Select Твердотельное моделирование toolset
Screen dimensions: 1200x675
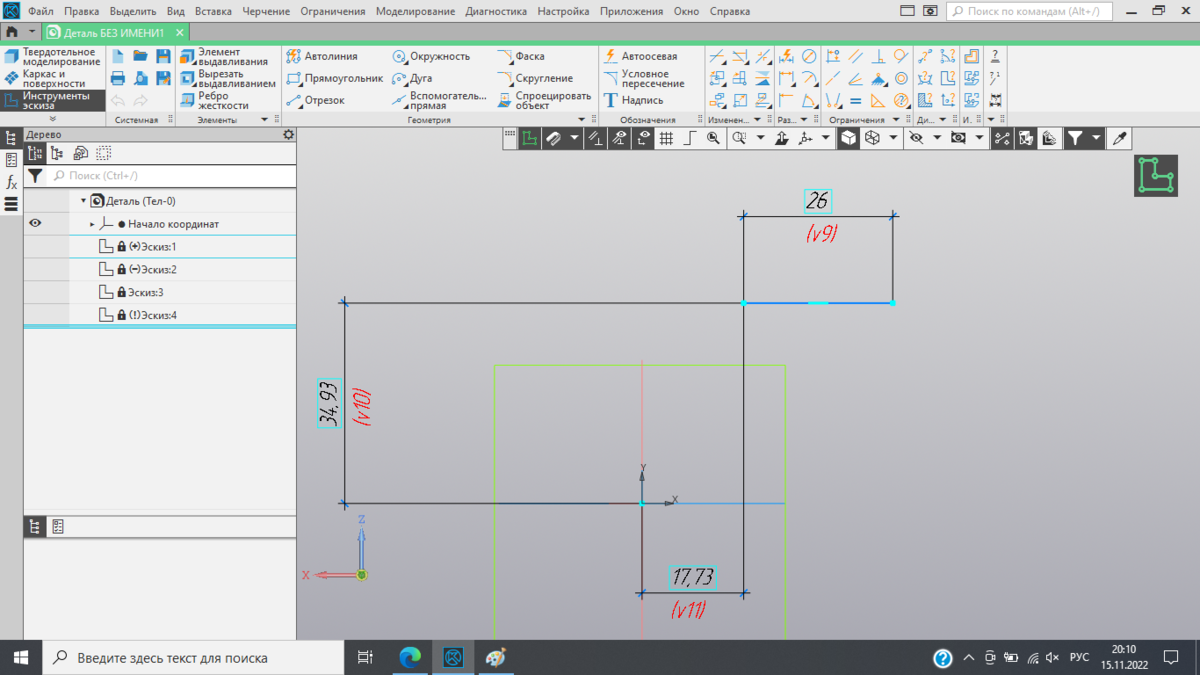(x=53, y=57)
